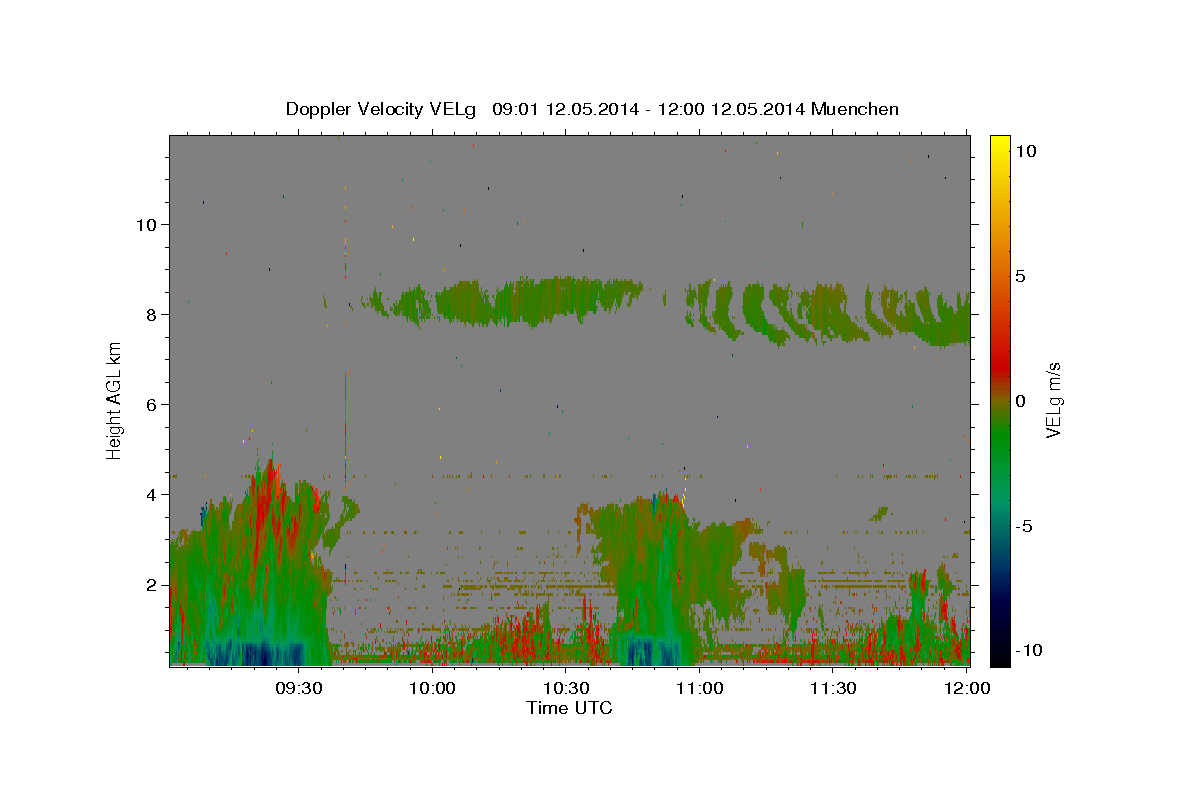Click the 'VELg m/s' colorbar label
The image size is (1200, 800).
tap(1053, 400)
